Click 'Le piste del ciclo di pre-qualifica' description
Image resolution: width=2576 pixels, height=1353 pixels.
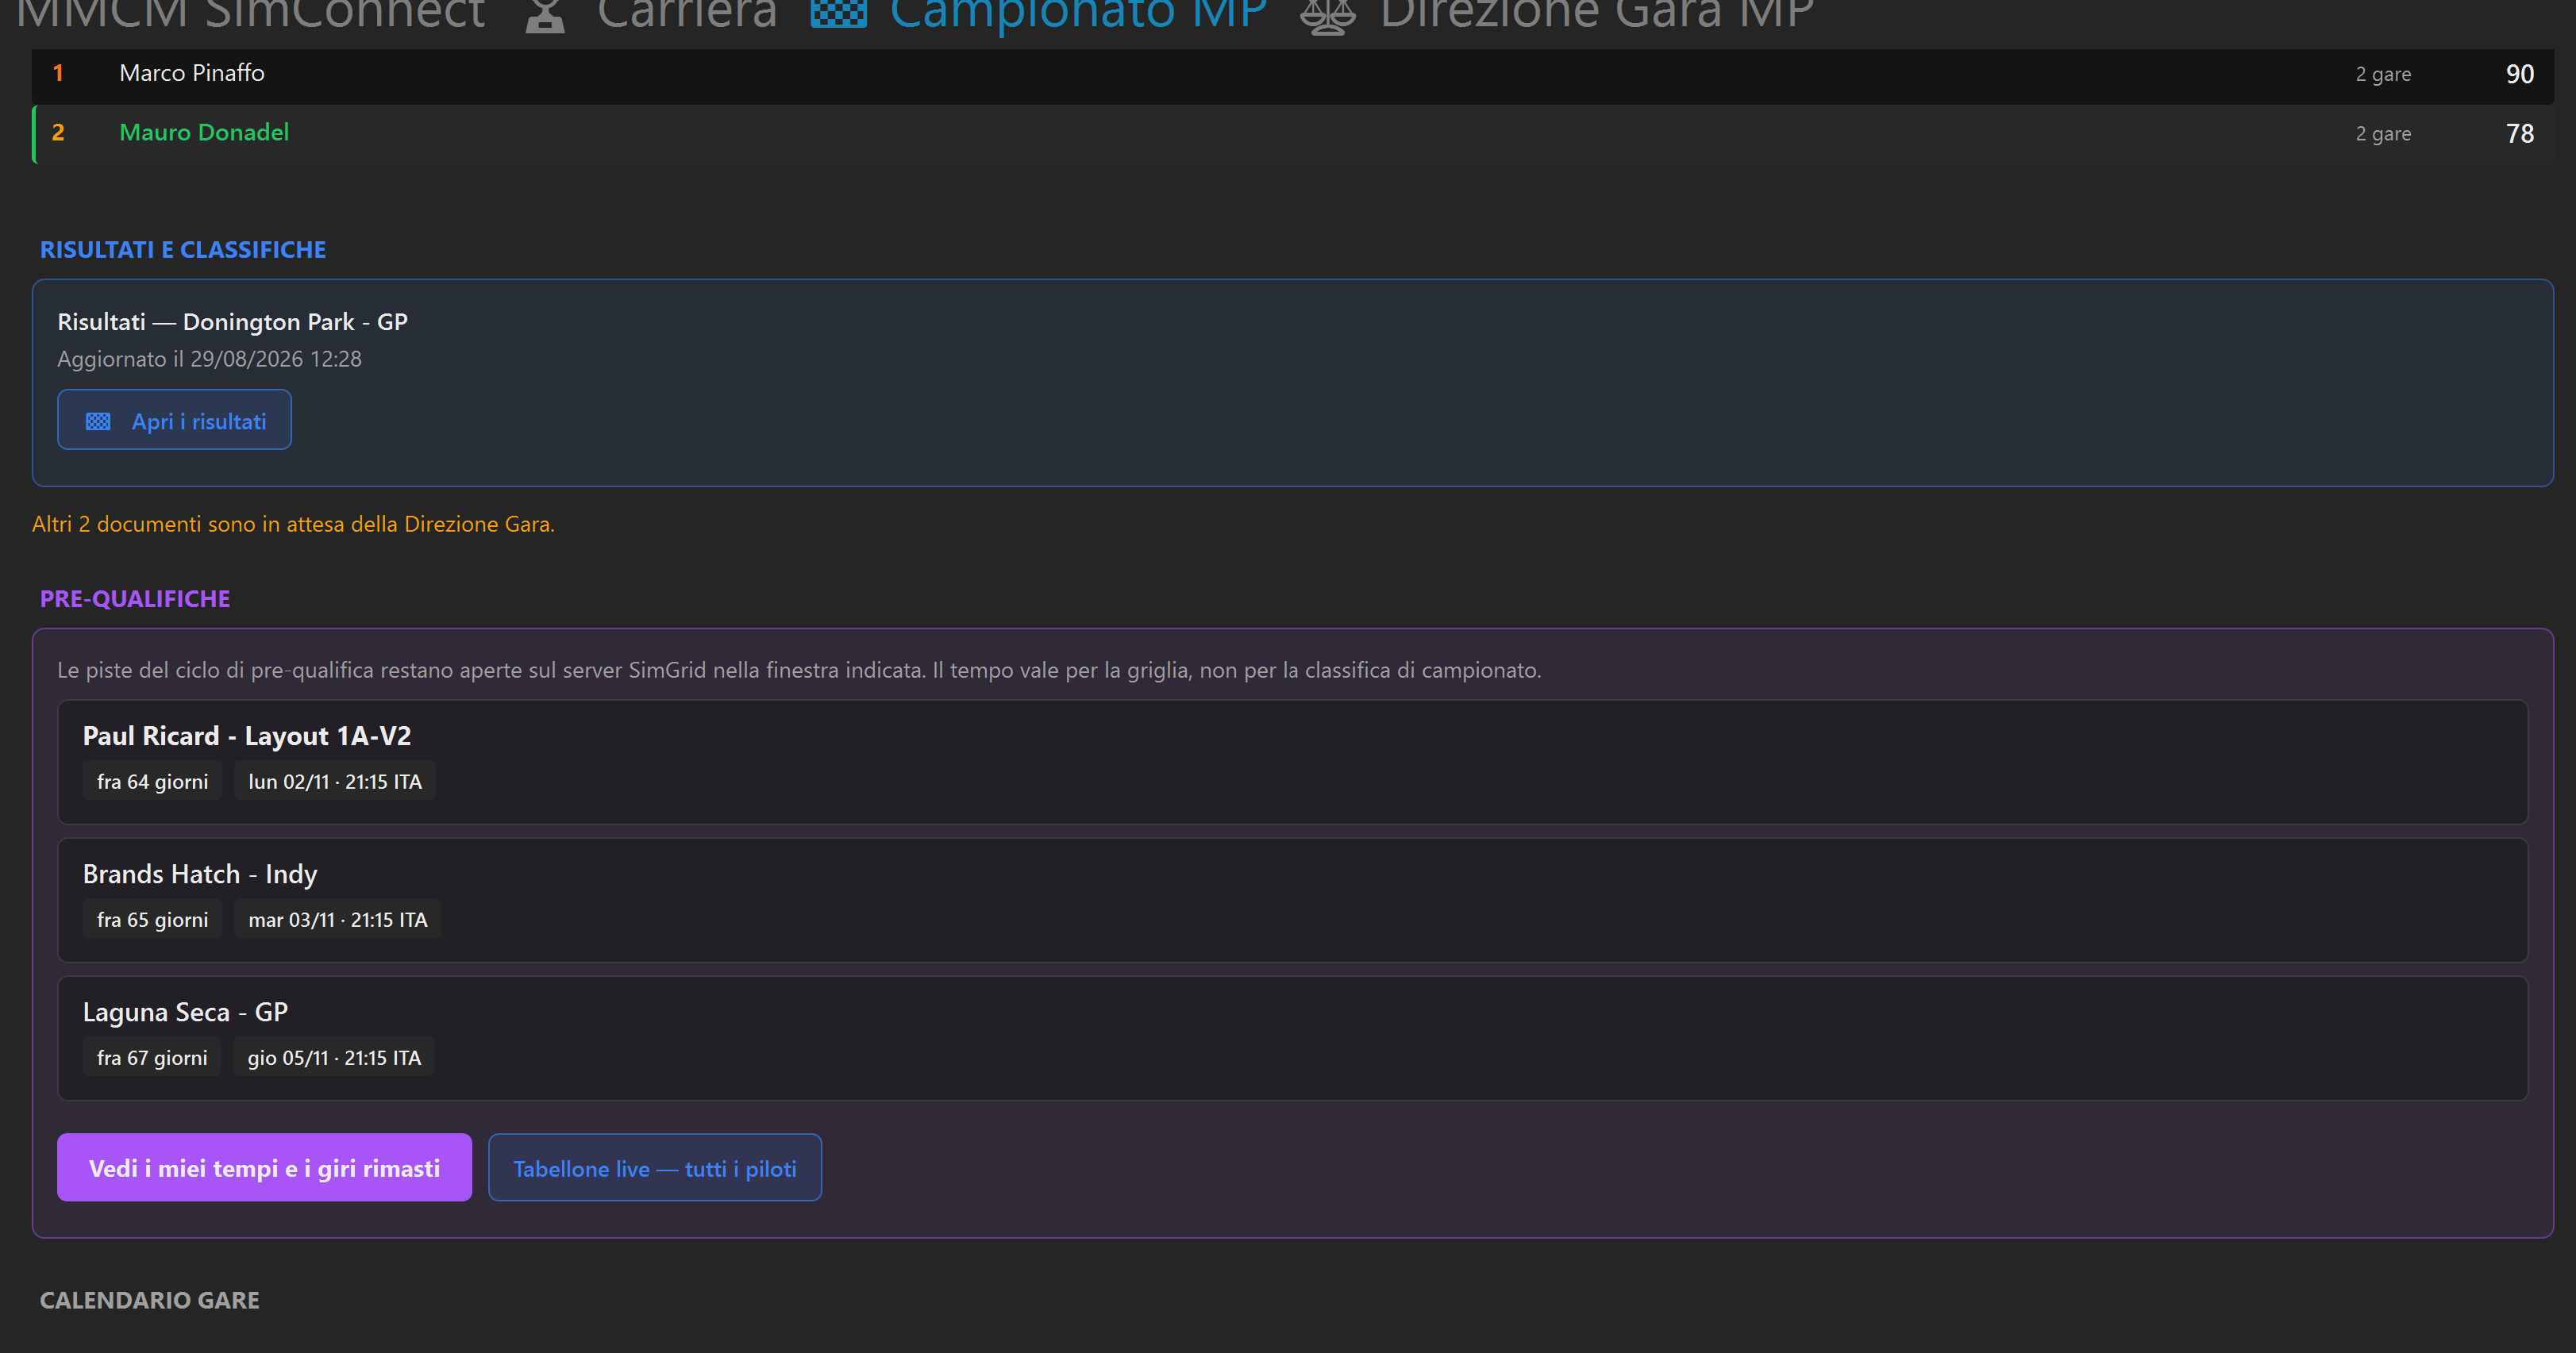pyautogui.click(x=799, y=670)
